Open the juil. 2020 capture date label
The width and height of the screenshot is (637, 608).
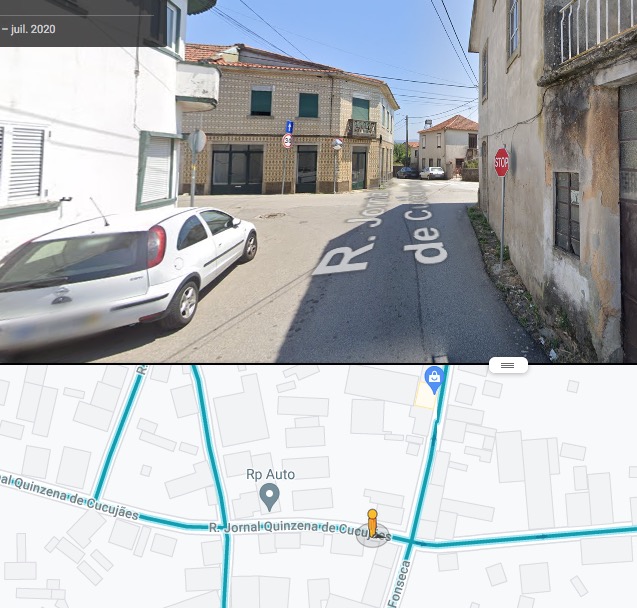click(x=33, y=29)
